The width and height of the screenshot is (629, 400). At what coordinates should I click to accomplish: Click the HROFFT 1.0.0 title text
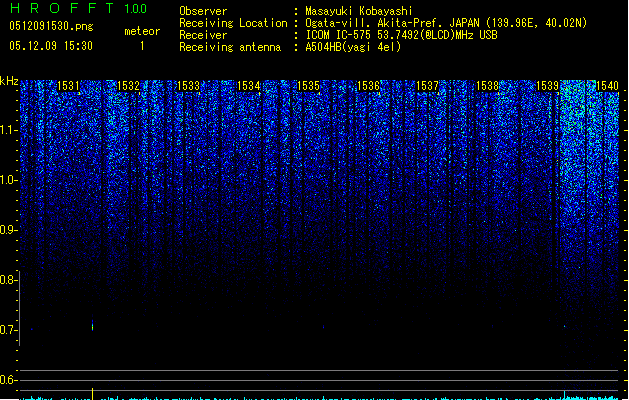click(x=79, y=8)
